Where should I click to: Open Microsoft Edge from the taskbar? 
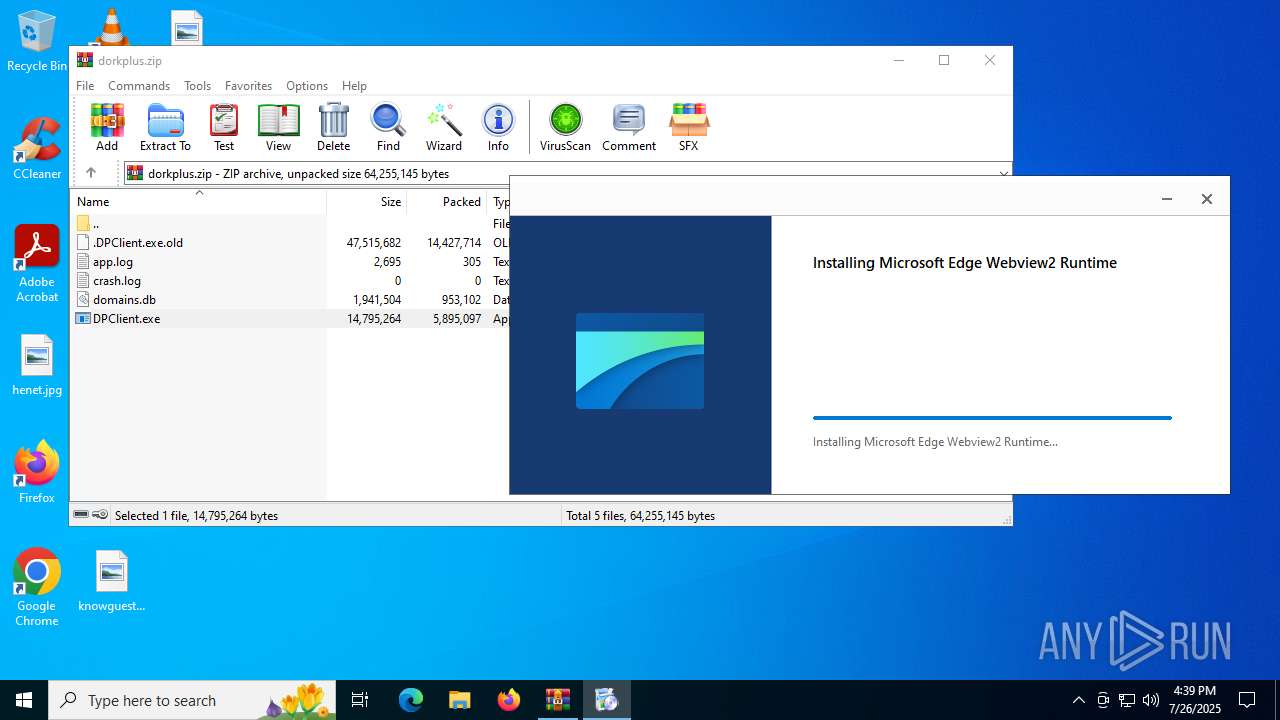point(411,700)
